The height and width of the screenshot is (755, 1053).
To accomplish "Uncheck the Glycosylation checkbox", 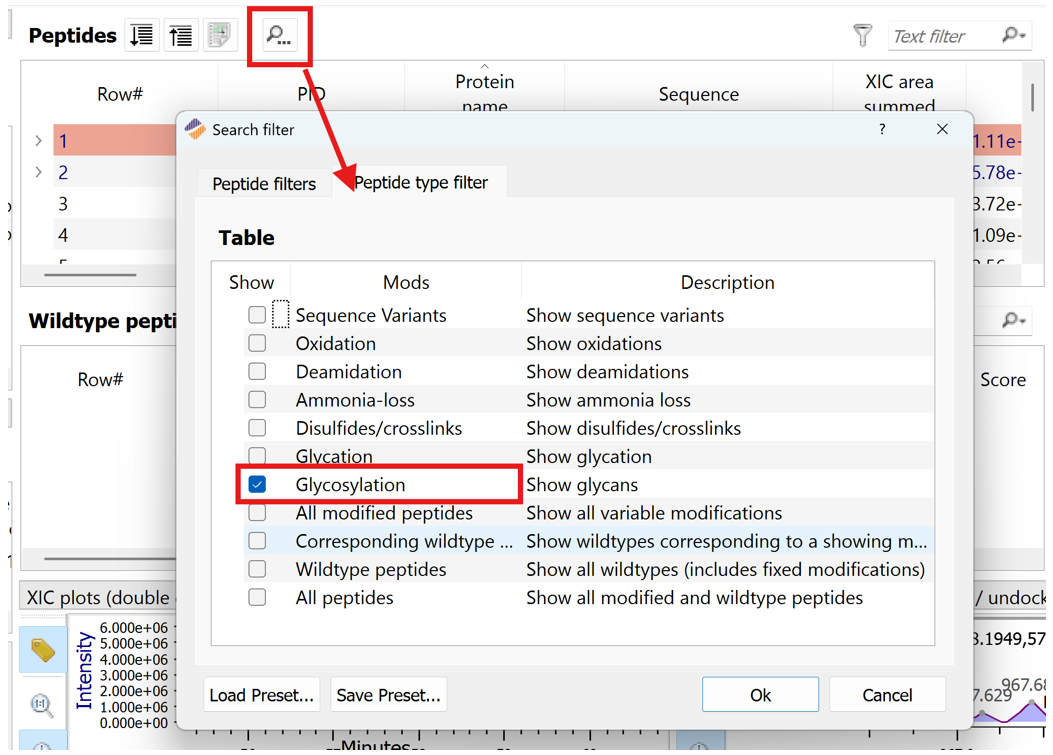I will click(x=257, y=485).
